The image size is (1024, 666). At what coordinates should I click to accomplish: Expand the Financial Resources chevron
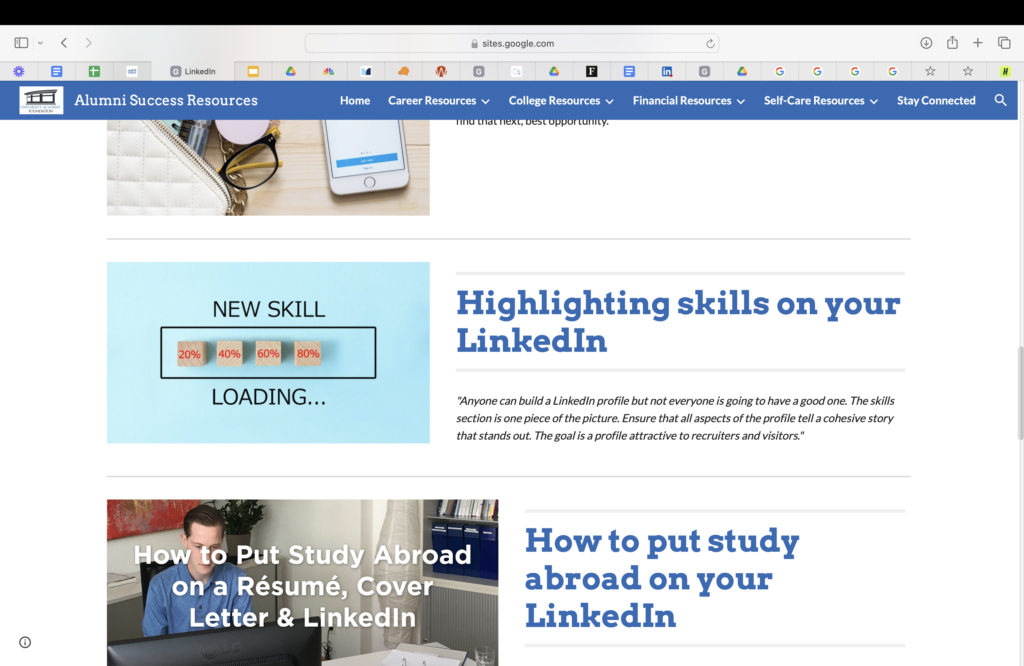pos(741,101)
